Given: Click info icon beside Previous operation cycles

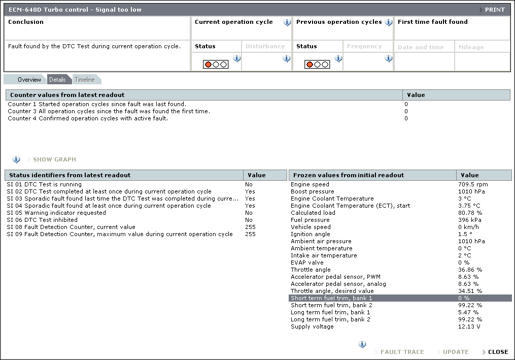Looking at the screenshot, I should [389, 23].
